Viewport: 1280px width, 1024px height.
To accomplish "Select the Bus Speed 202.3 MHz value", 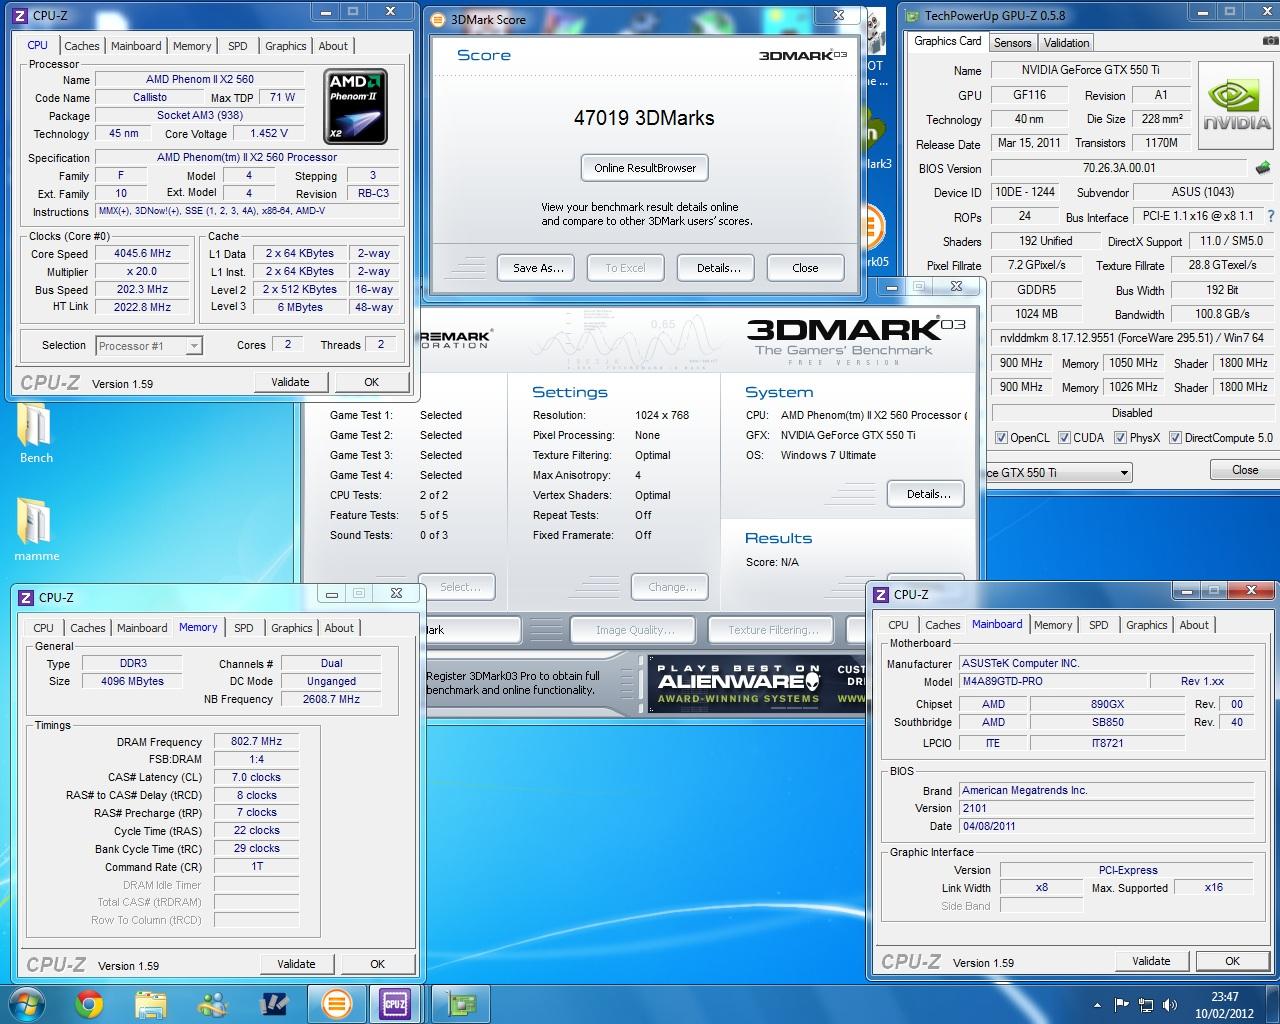I will pyautogui.click(x=143, y=290).
